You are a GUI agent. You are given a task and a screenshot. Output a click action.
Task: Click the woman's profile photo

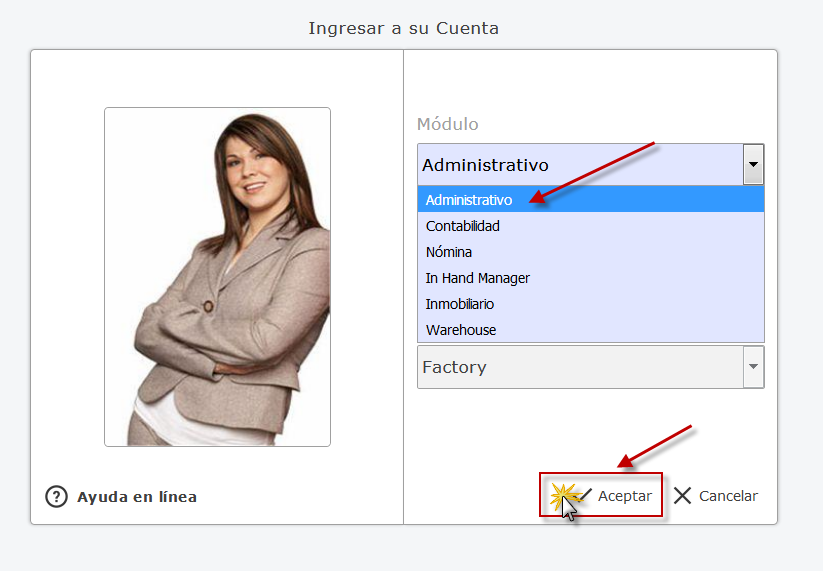click(217, 277)
